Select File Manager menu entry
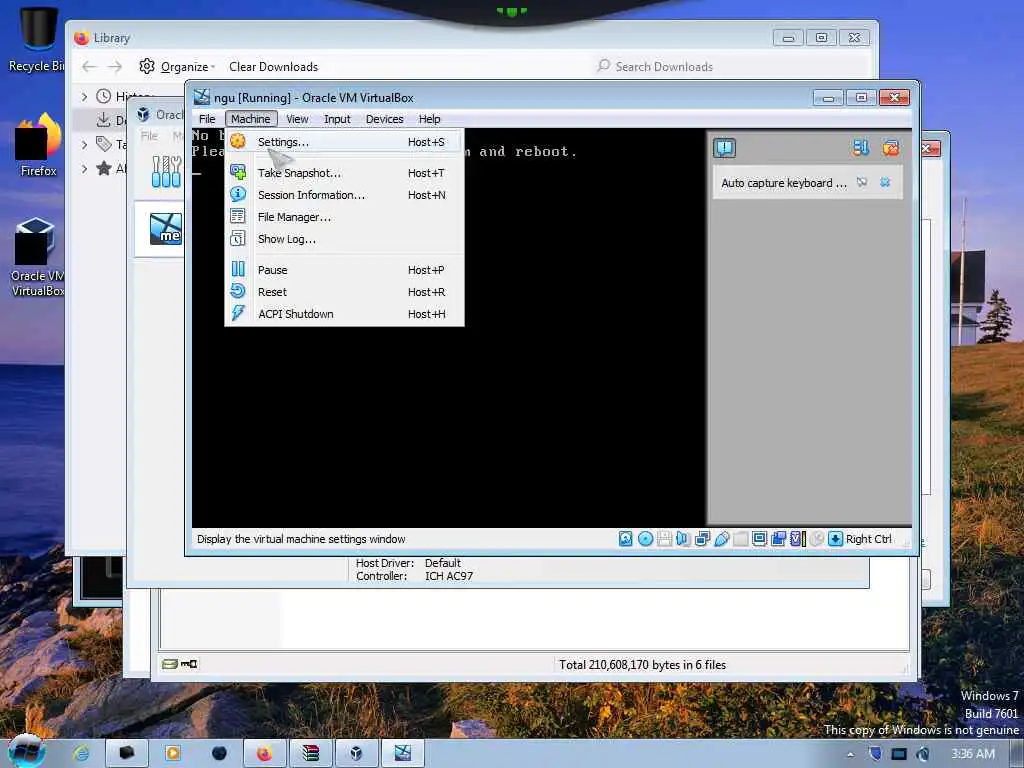 pyautogui.click(x=344, y=217)
